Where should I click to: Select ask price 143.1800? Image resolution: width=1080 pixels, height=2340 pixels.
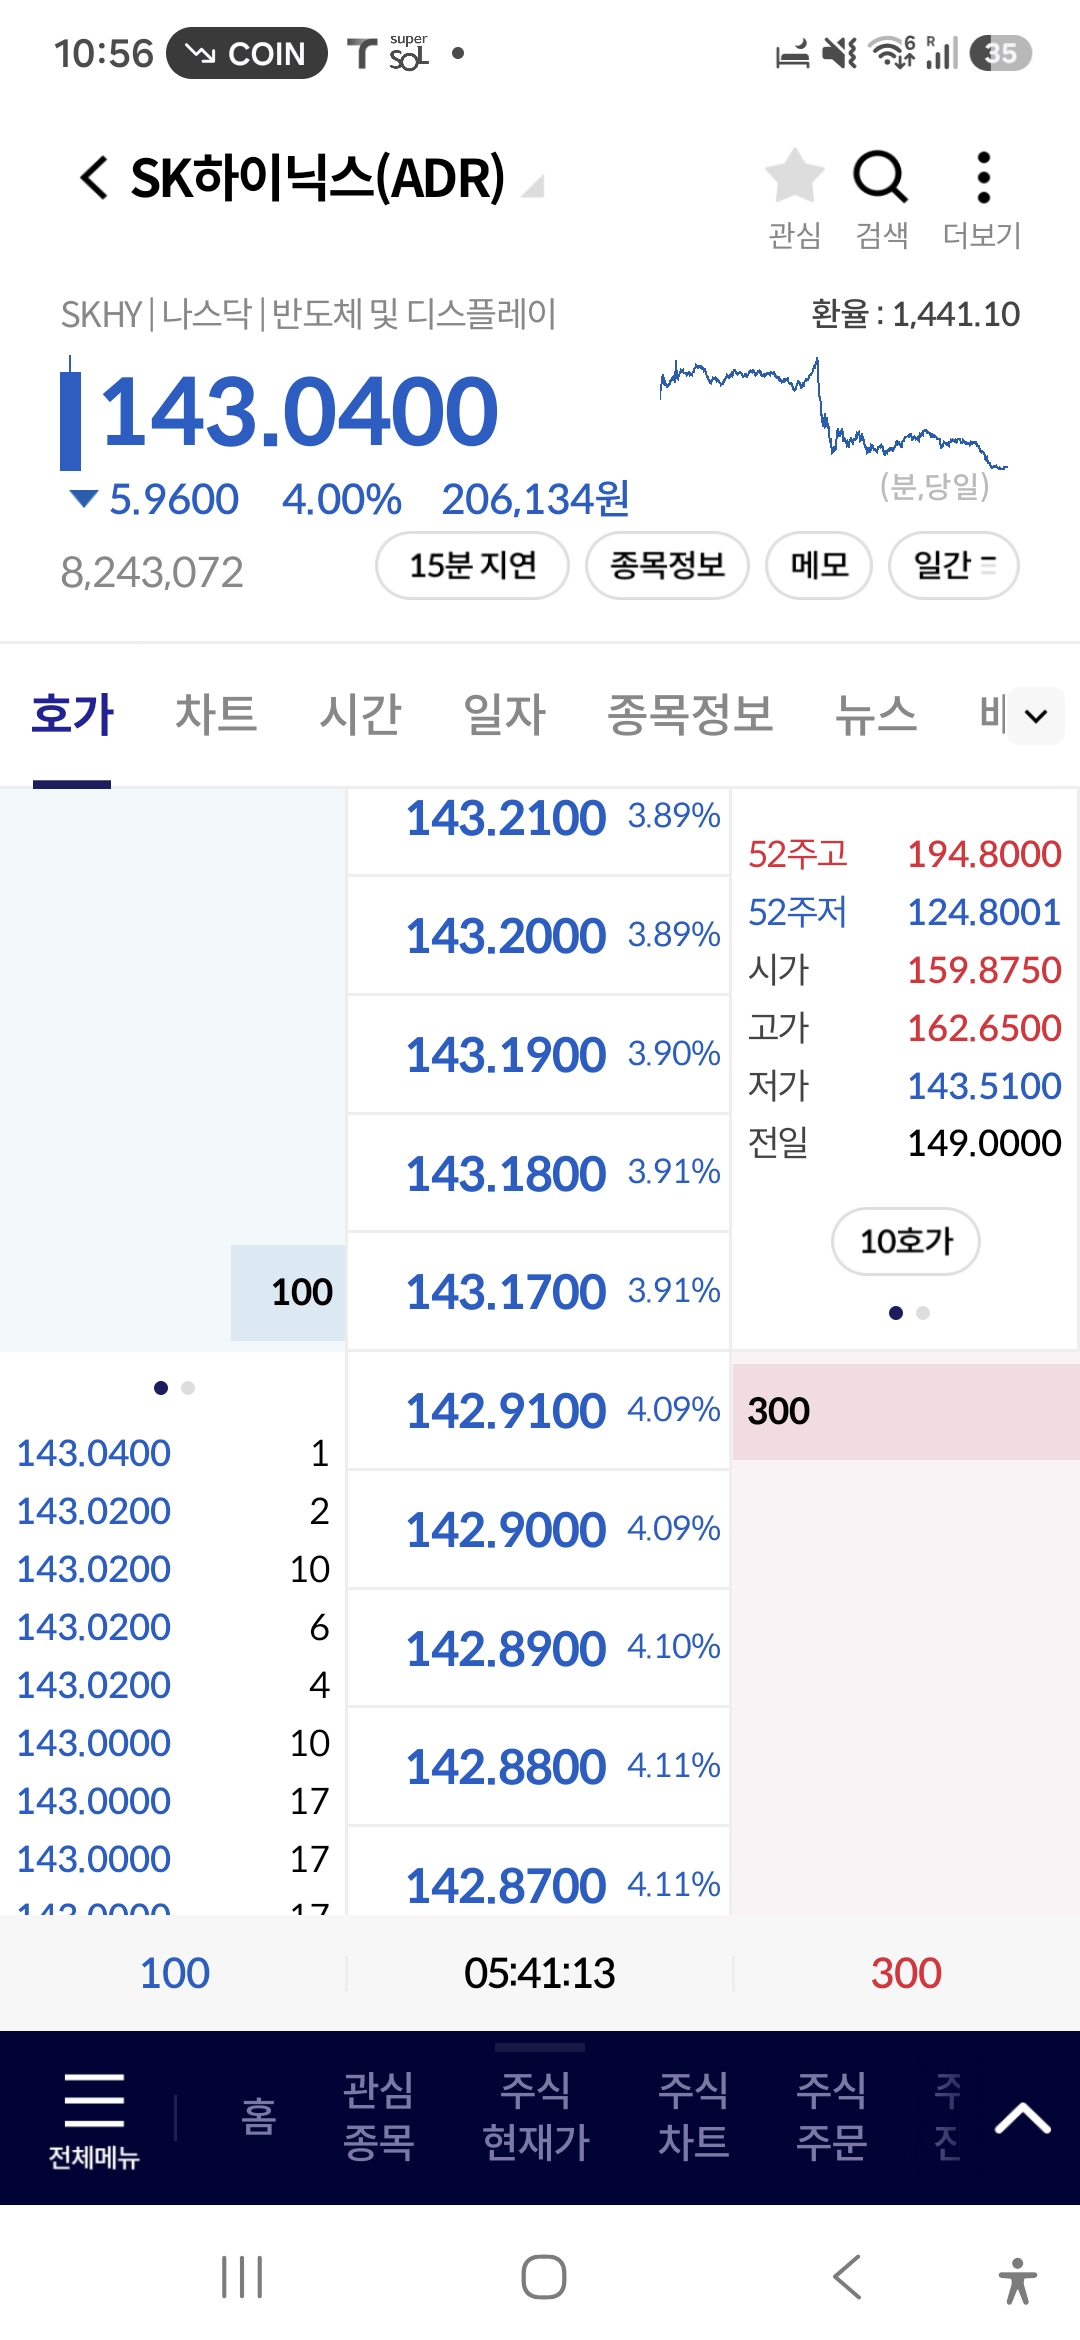(538, 1173)
